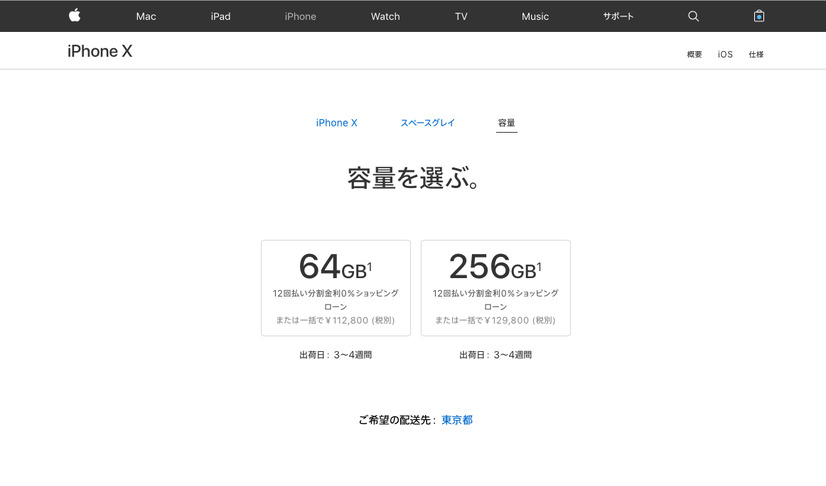This screenshot has height=486, width=826.
Task: Click shipping date text below 64GB card
Action: point(336,355)
